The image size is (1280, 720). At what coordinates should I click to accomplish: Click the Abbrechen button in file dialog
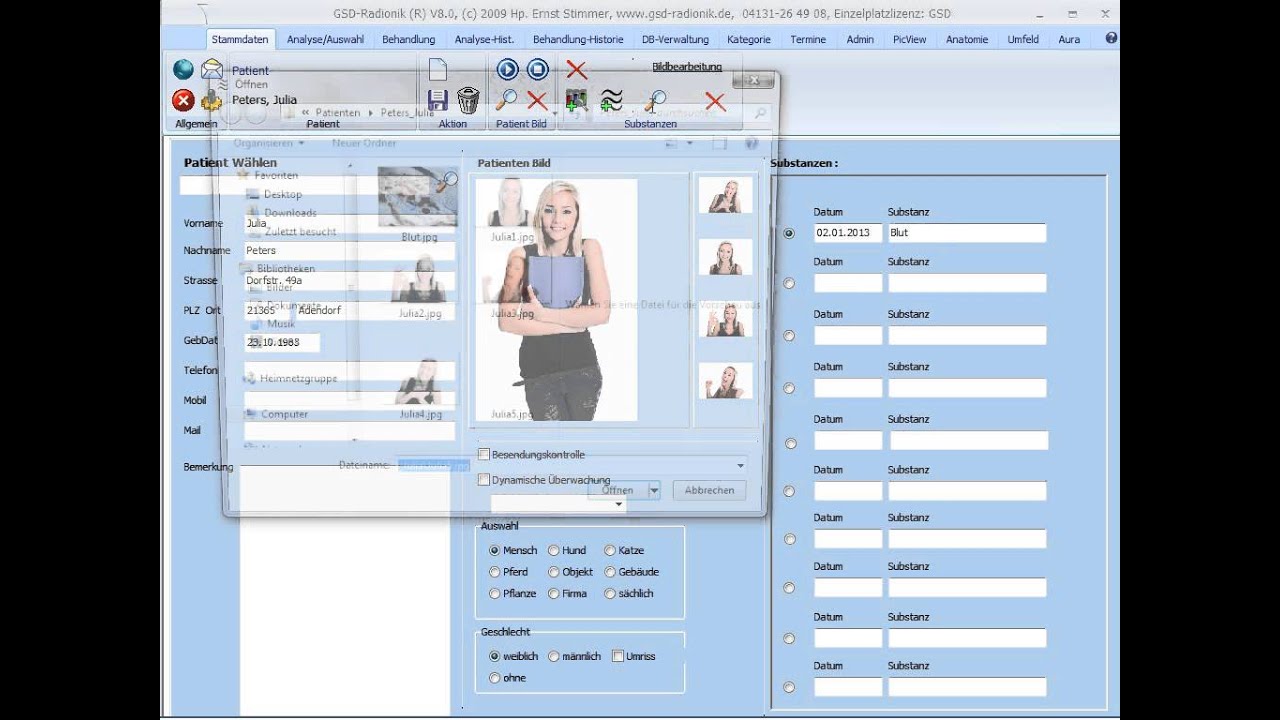click(x=709, y=490)
